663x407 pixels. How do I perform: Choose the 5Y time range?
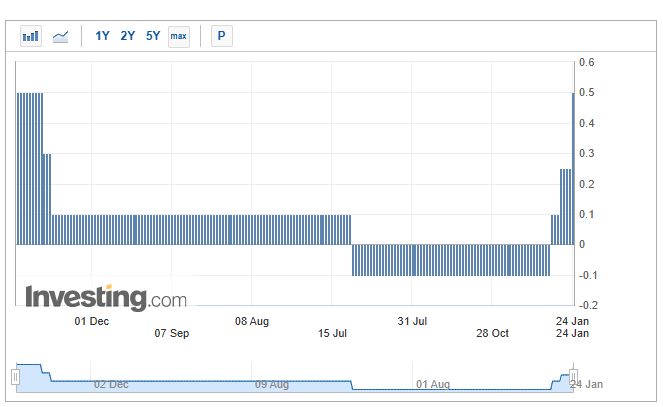[x=152, y=36]
